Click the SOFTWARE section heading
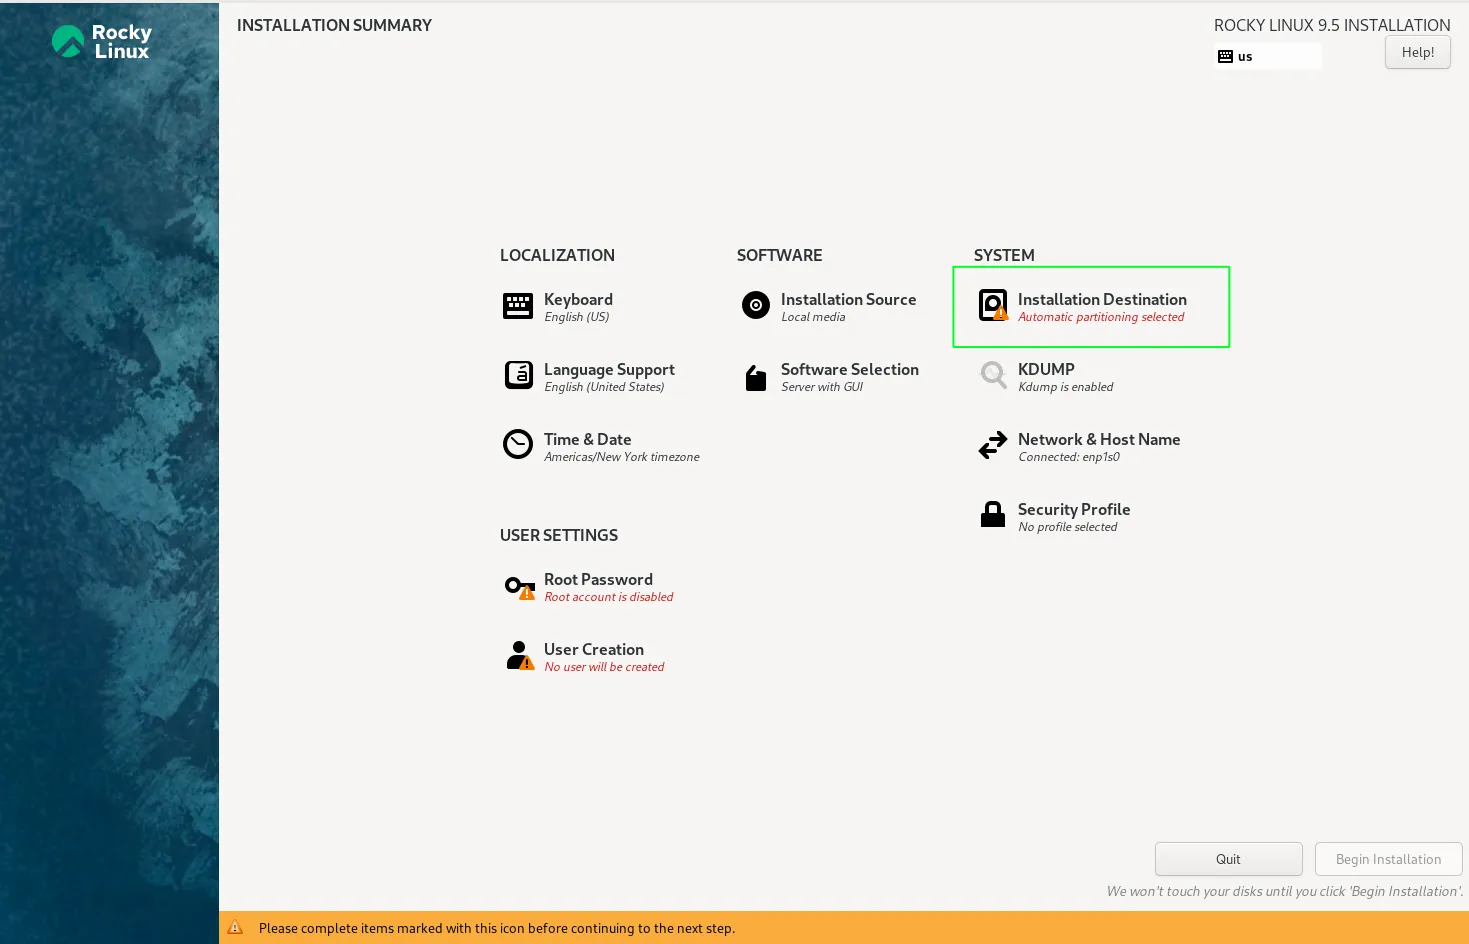 (x=779, y=255)
